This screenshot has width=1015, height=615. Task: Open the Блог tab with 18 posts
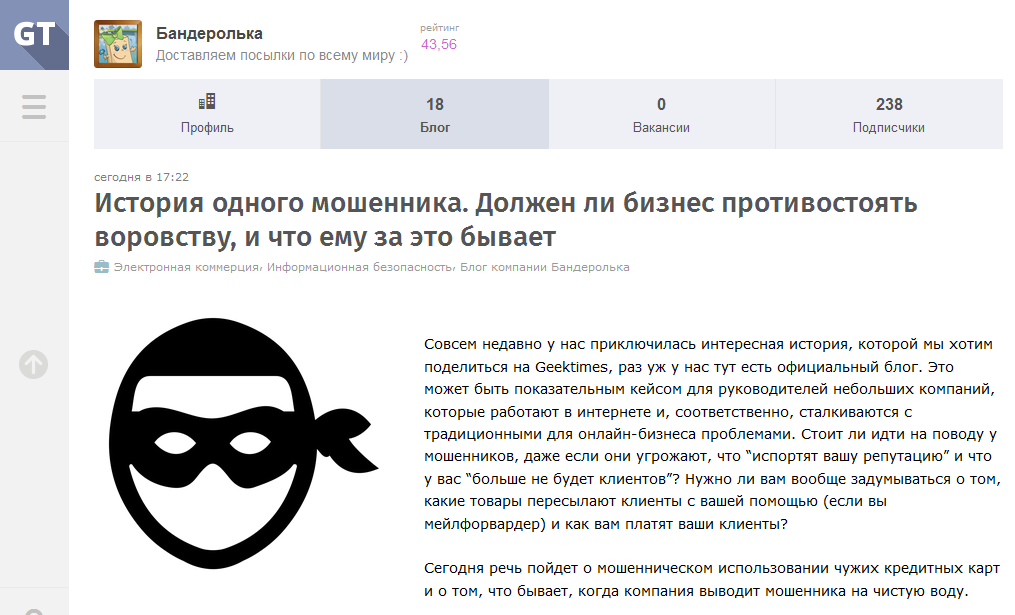(x=434, y=114)
